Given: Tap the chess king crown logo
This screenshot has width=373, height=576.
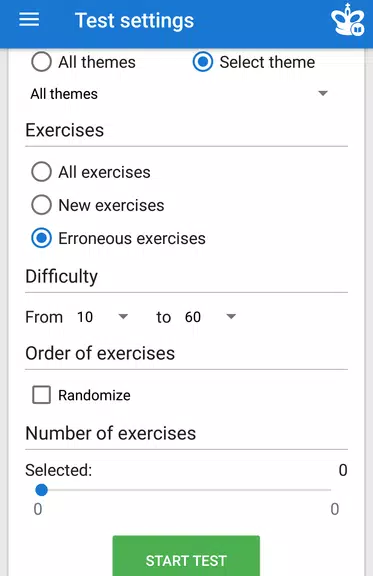Looking at the screenshot, I should 347,21.
